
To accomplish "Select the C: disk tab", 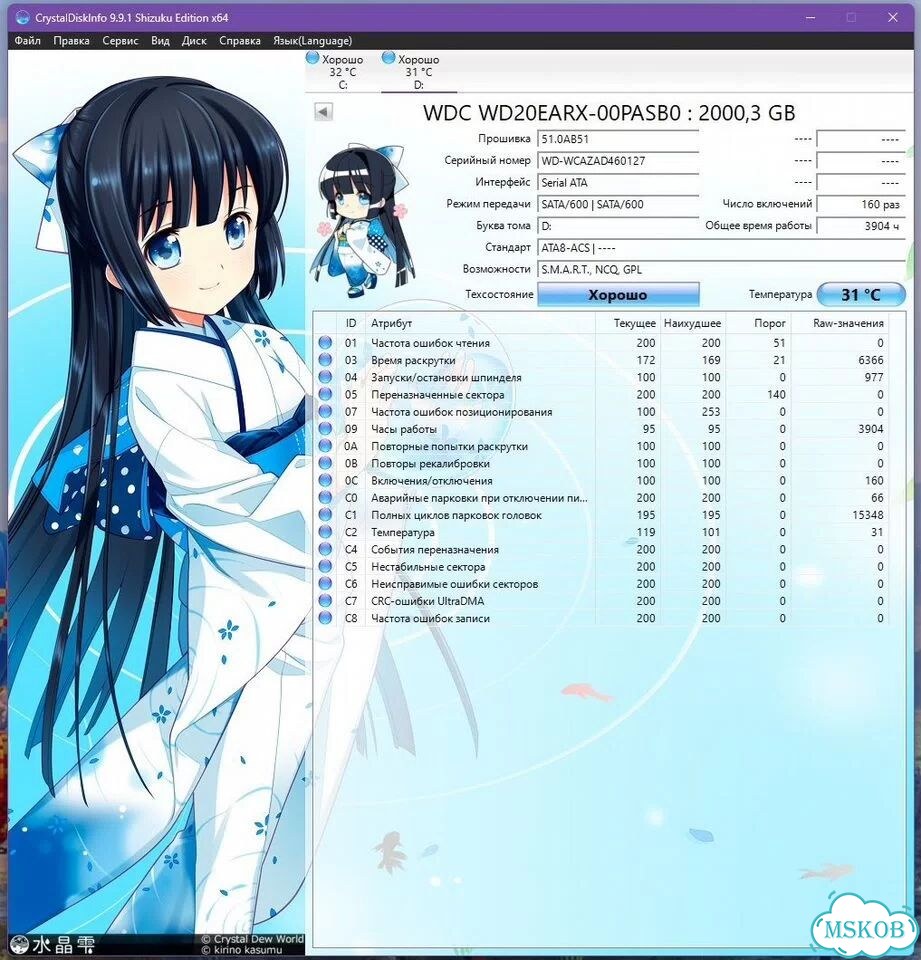I will (x=342, y=72).
